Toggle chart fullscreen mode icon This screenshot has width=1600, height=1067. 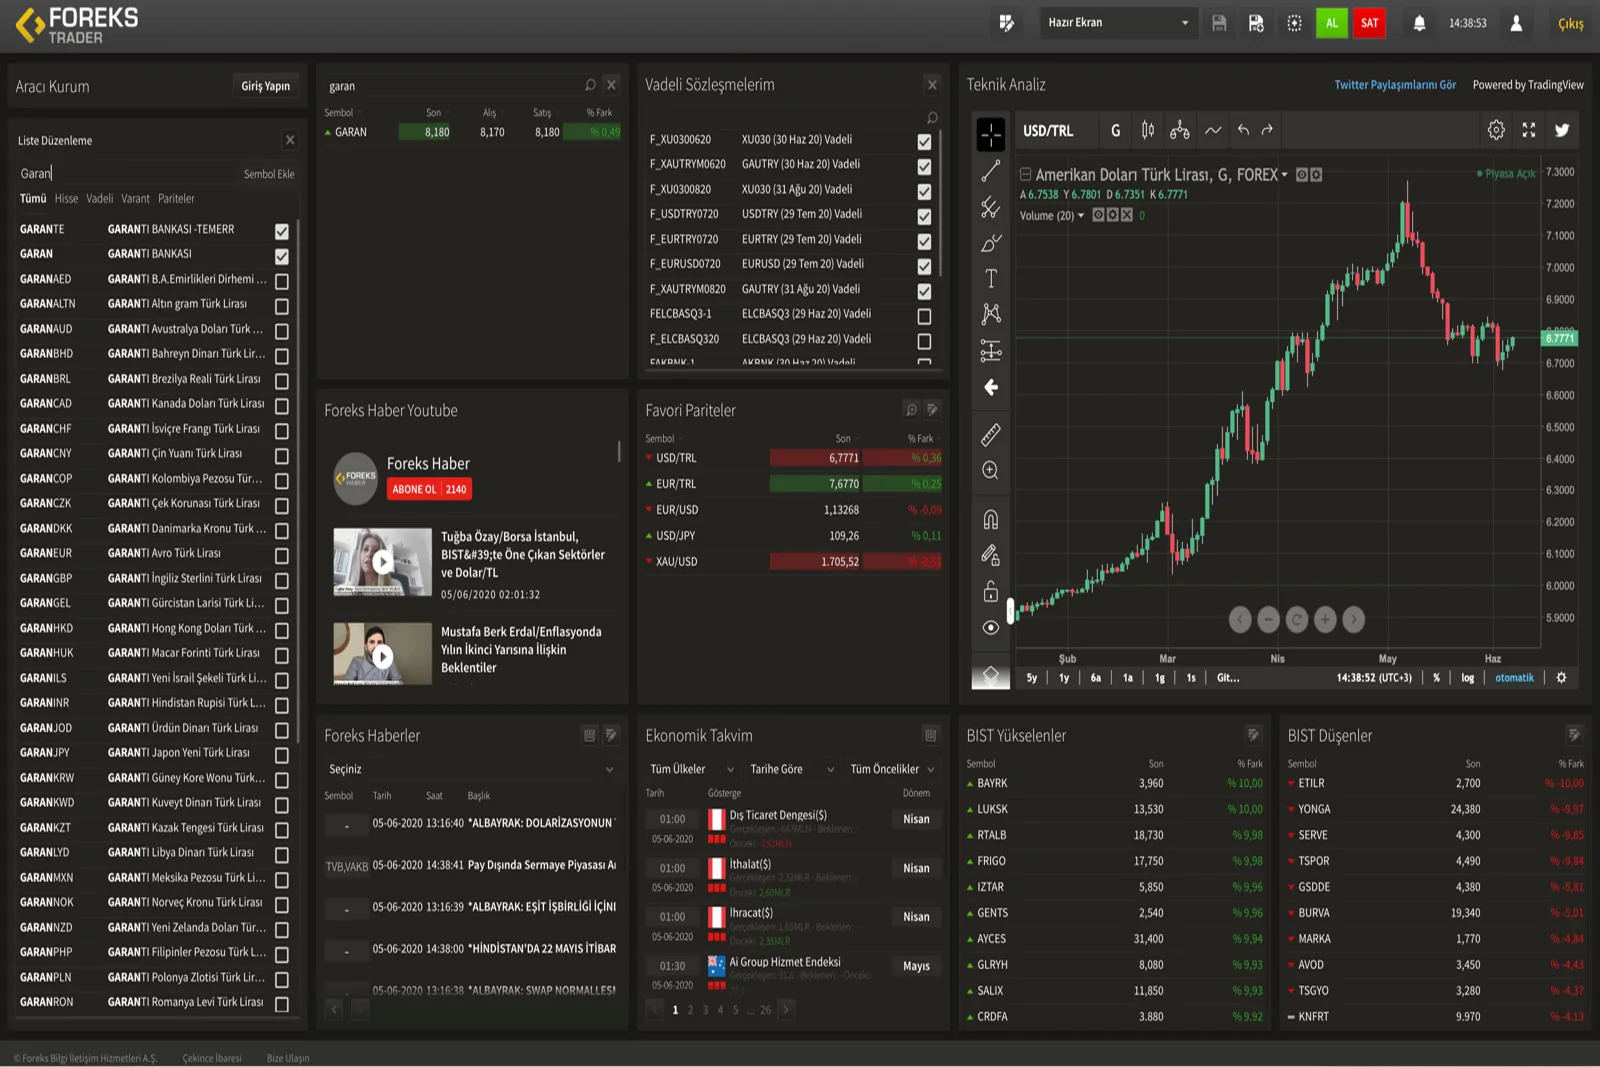pos(1529,130)
